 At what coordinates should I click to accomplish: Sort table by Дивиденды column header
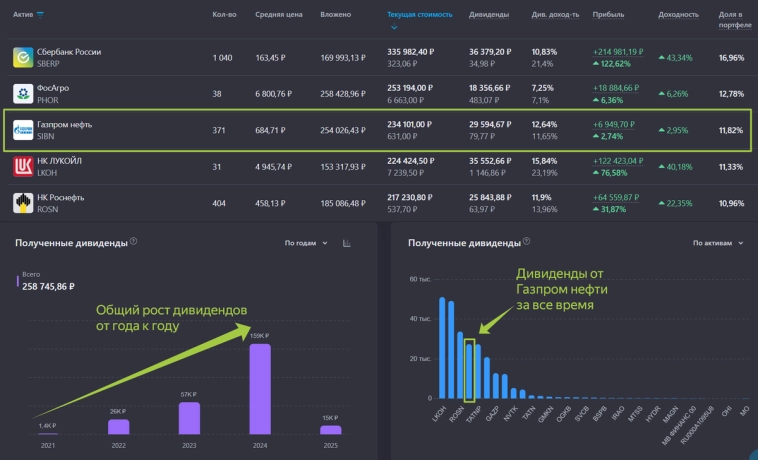pyautogui.click(x=488, y=15)
